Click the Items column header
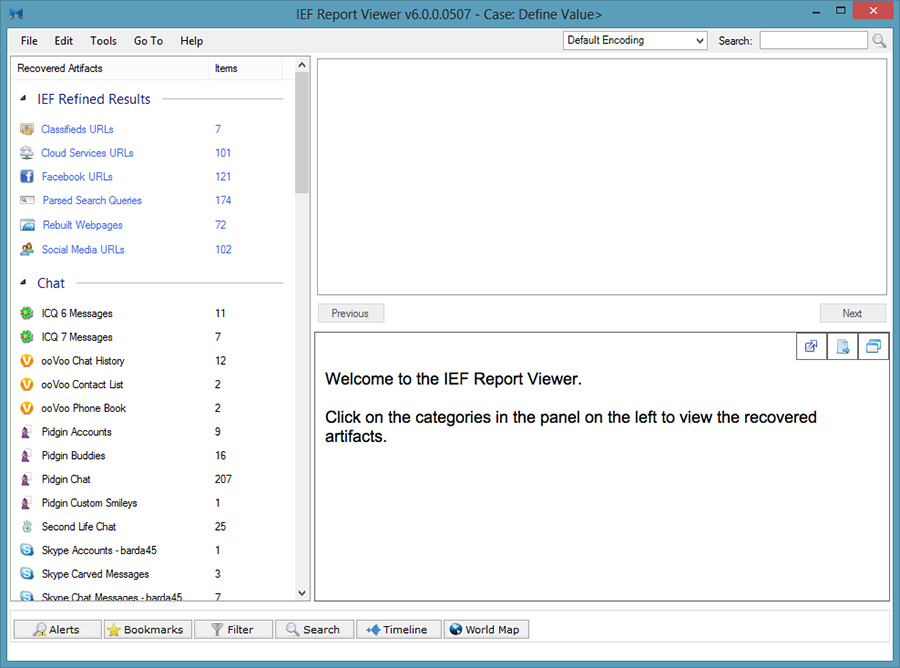Viewport: 900px width, 668px height. tap(245, 68)
